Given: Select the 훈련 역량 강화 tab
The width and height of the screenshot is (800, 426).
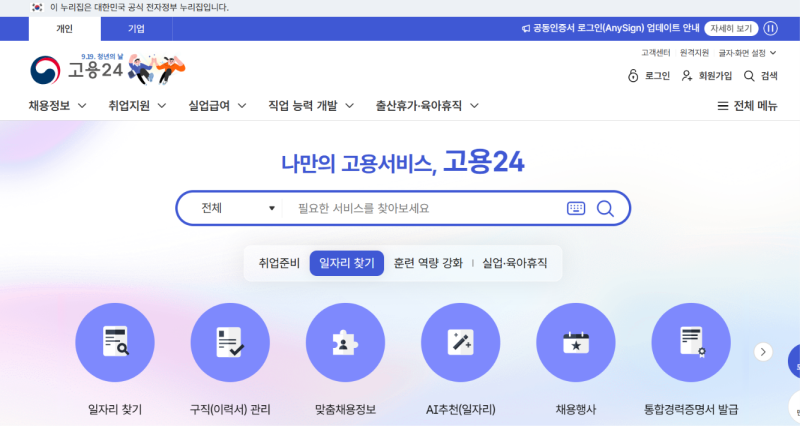Looking at the screenshot, I should (428, 263).
